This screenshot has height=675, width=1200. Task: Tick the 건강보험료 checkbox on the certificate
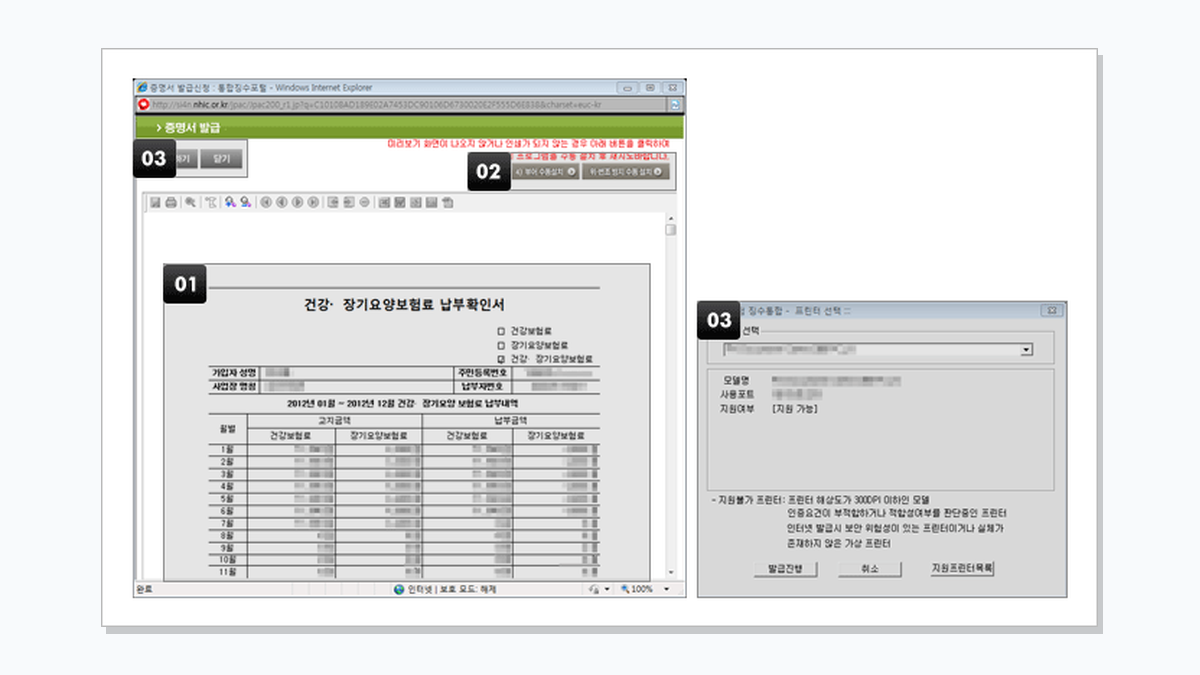[x=502, y=331]
